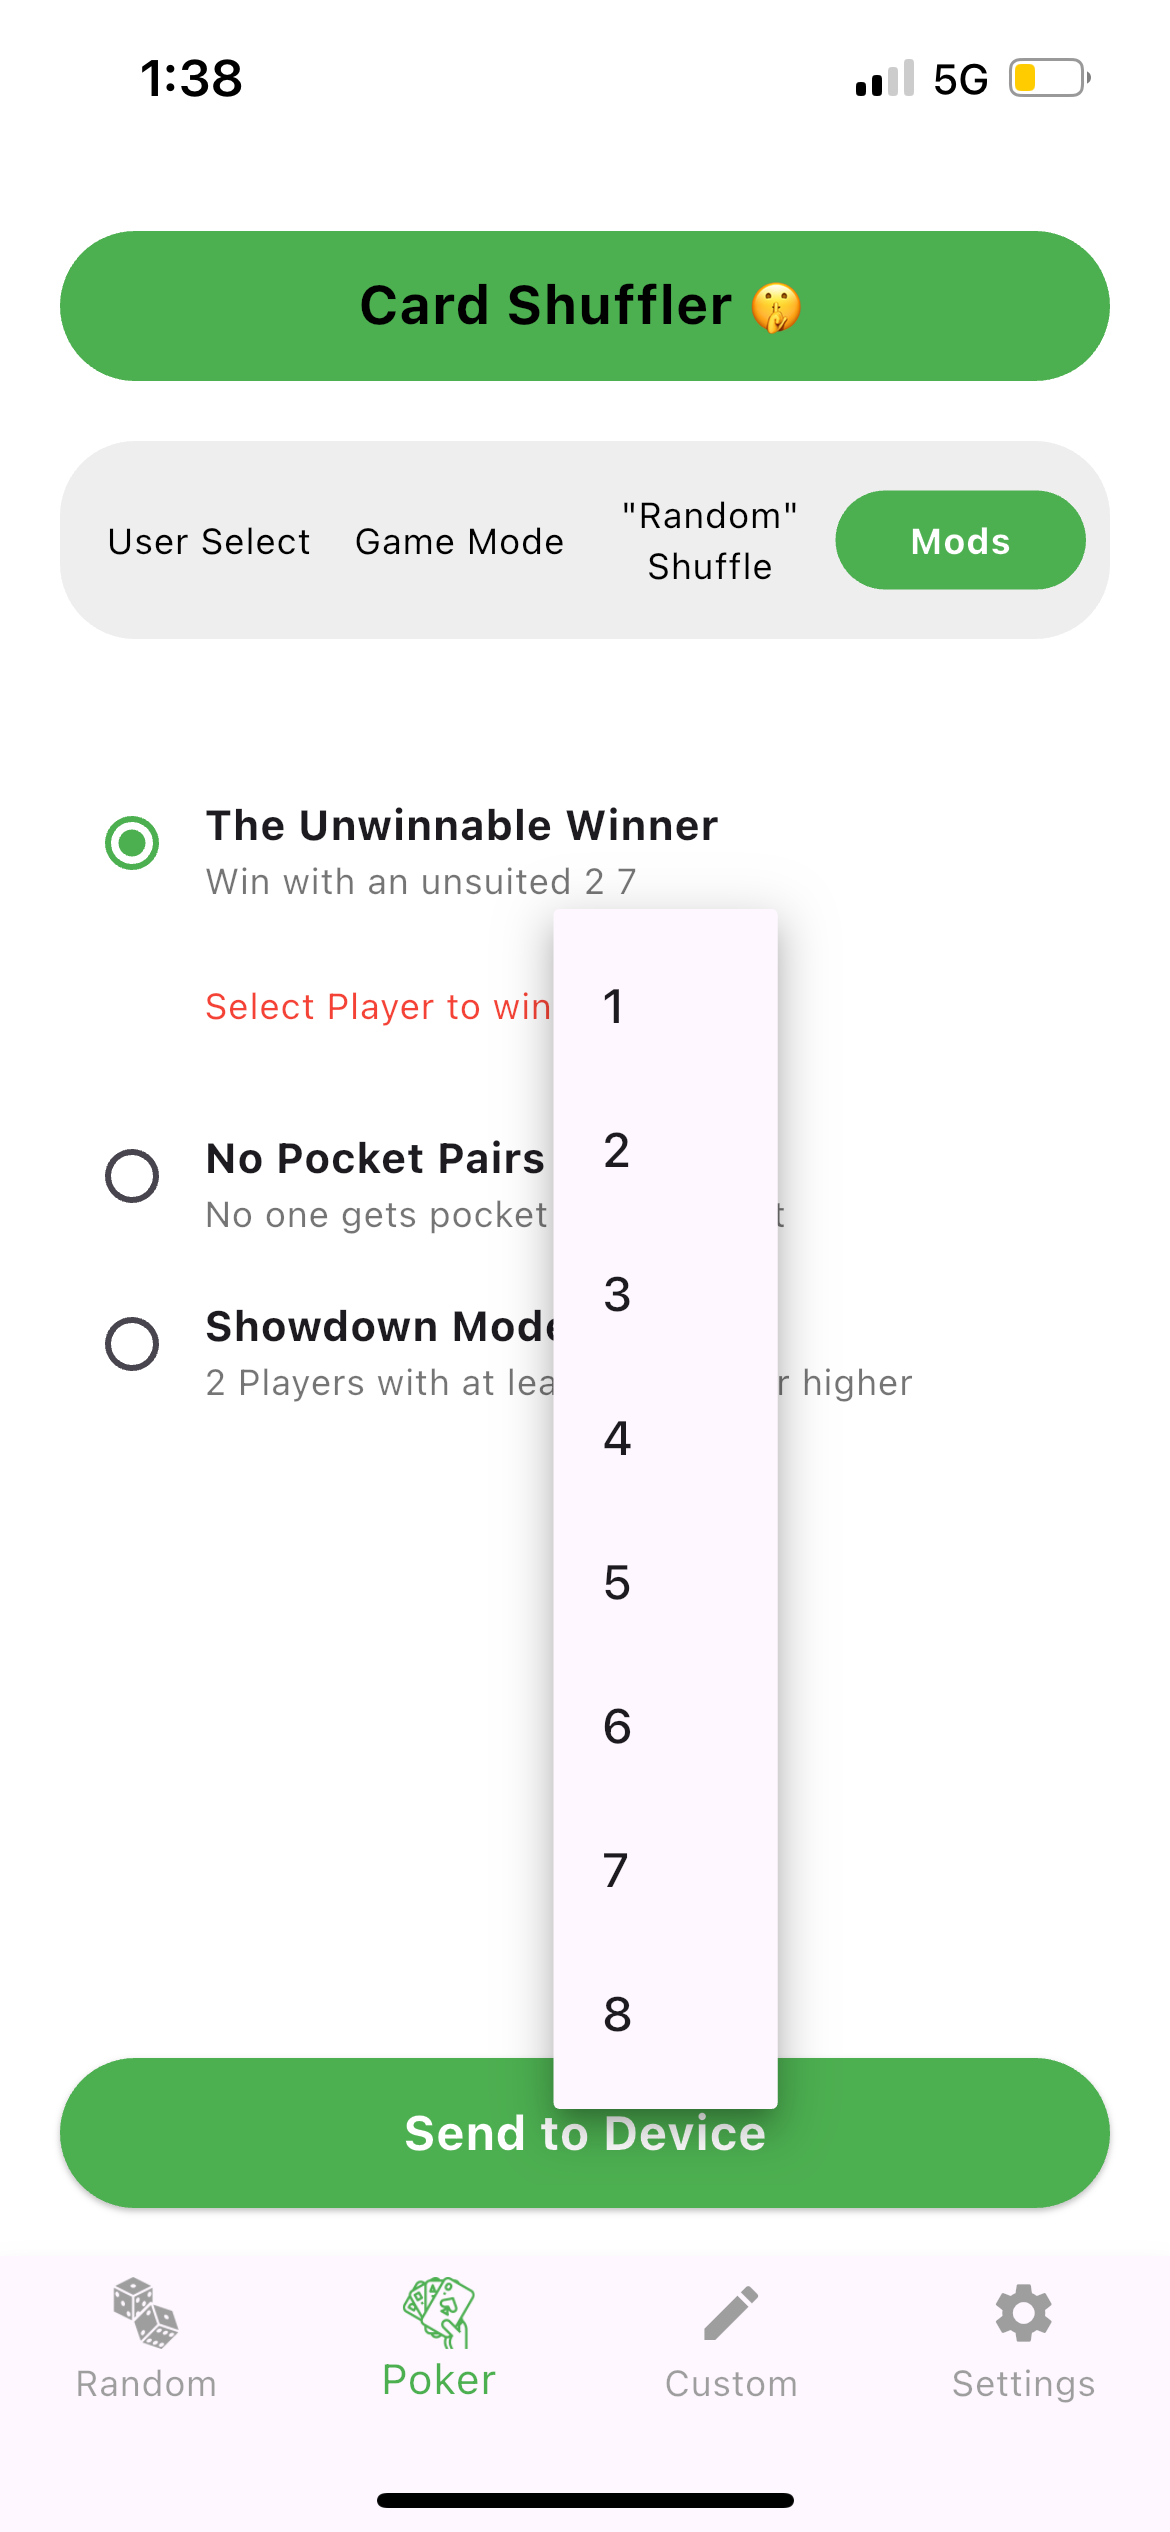Switch to the User Select tab

tap(209, 541)
